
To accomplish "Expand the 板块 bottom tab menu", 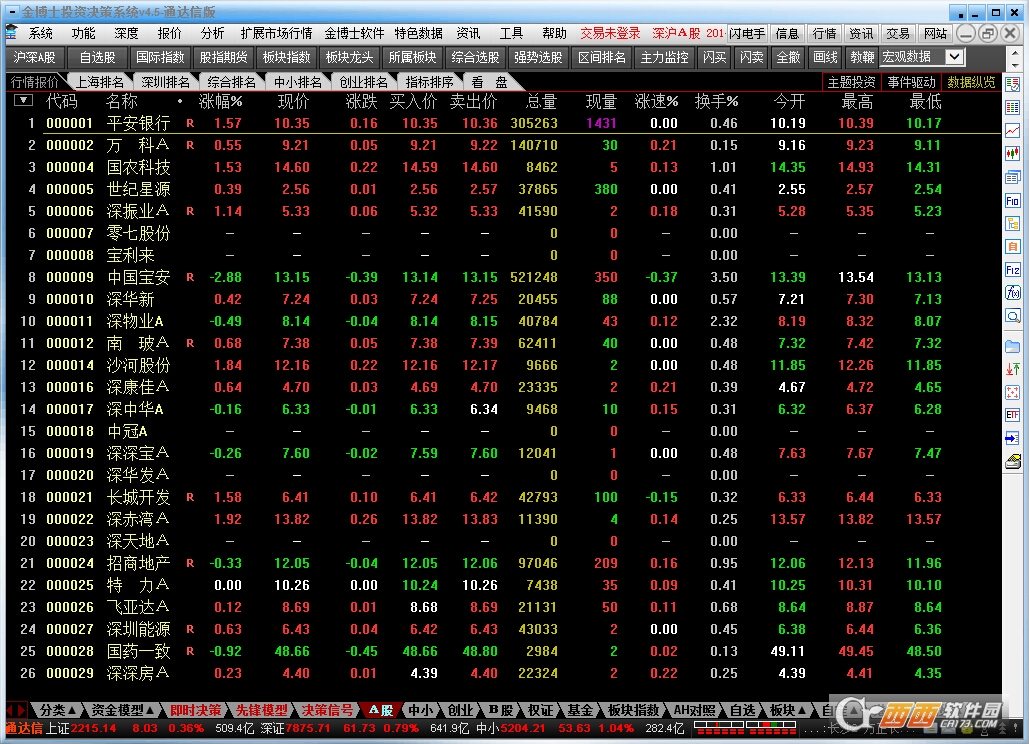I will click(x=788, y=710).
